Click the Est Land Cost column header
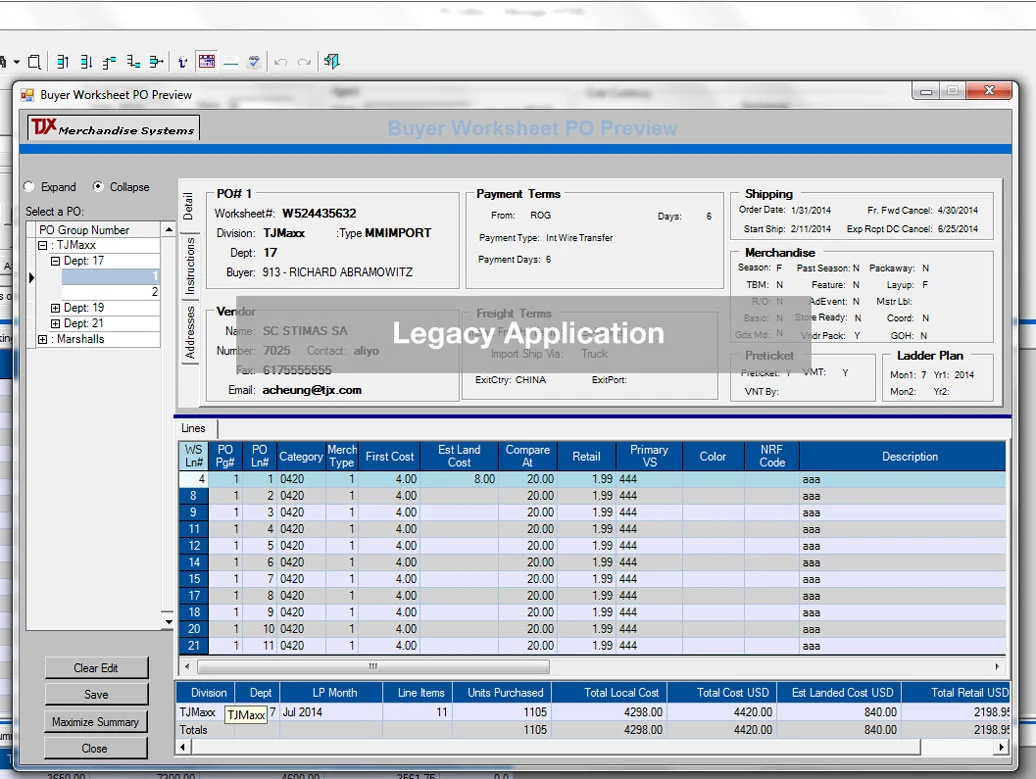Screen dimensions: 1036x779 click(x=459, y=457)
